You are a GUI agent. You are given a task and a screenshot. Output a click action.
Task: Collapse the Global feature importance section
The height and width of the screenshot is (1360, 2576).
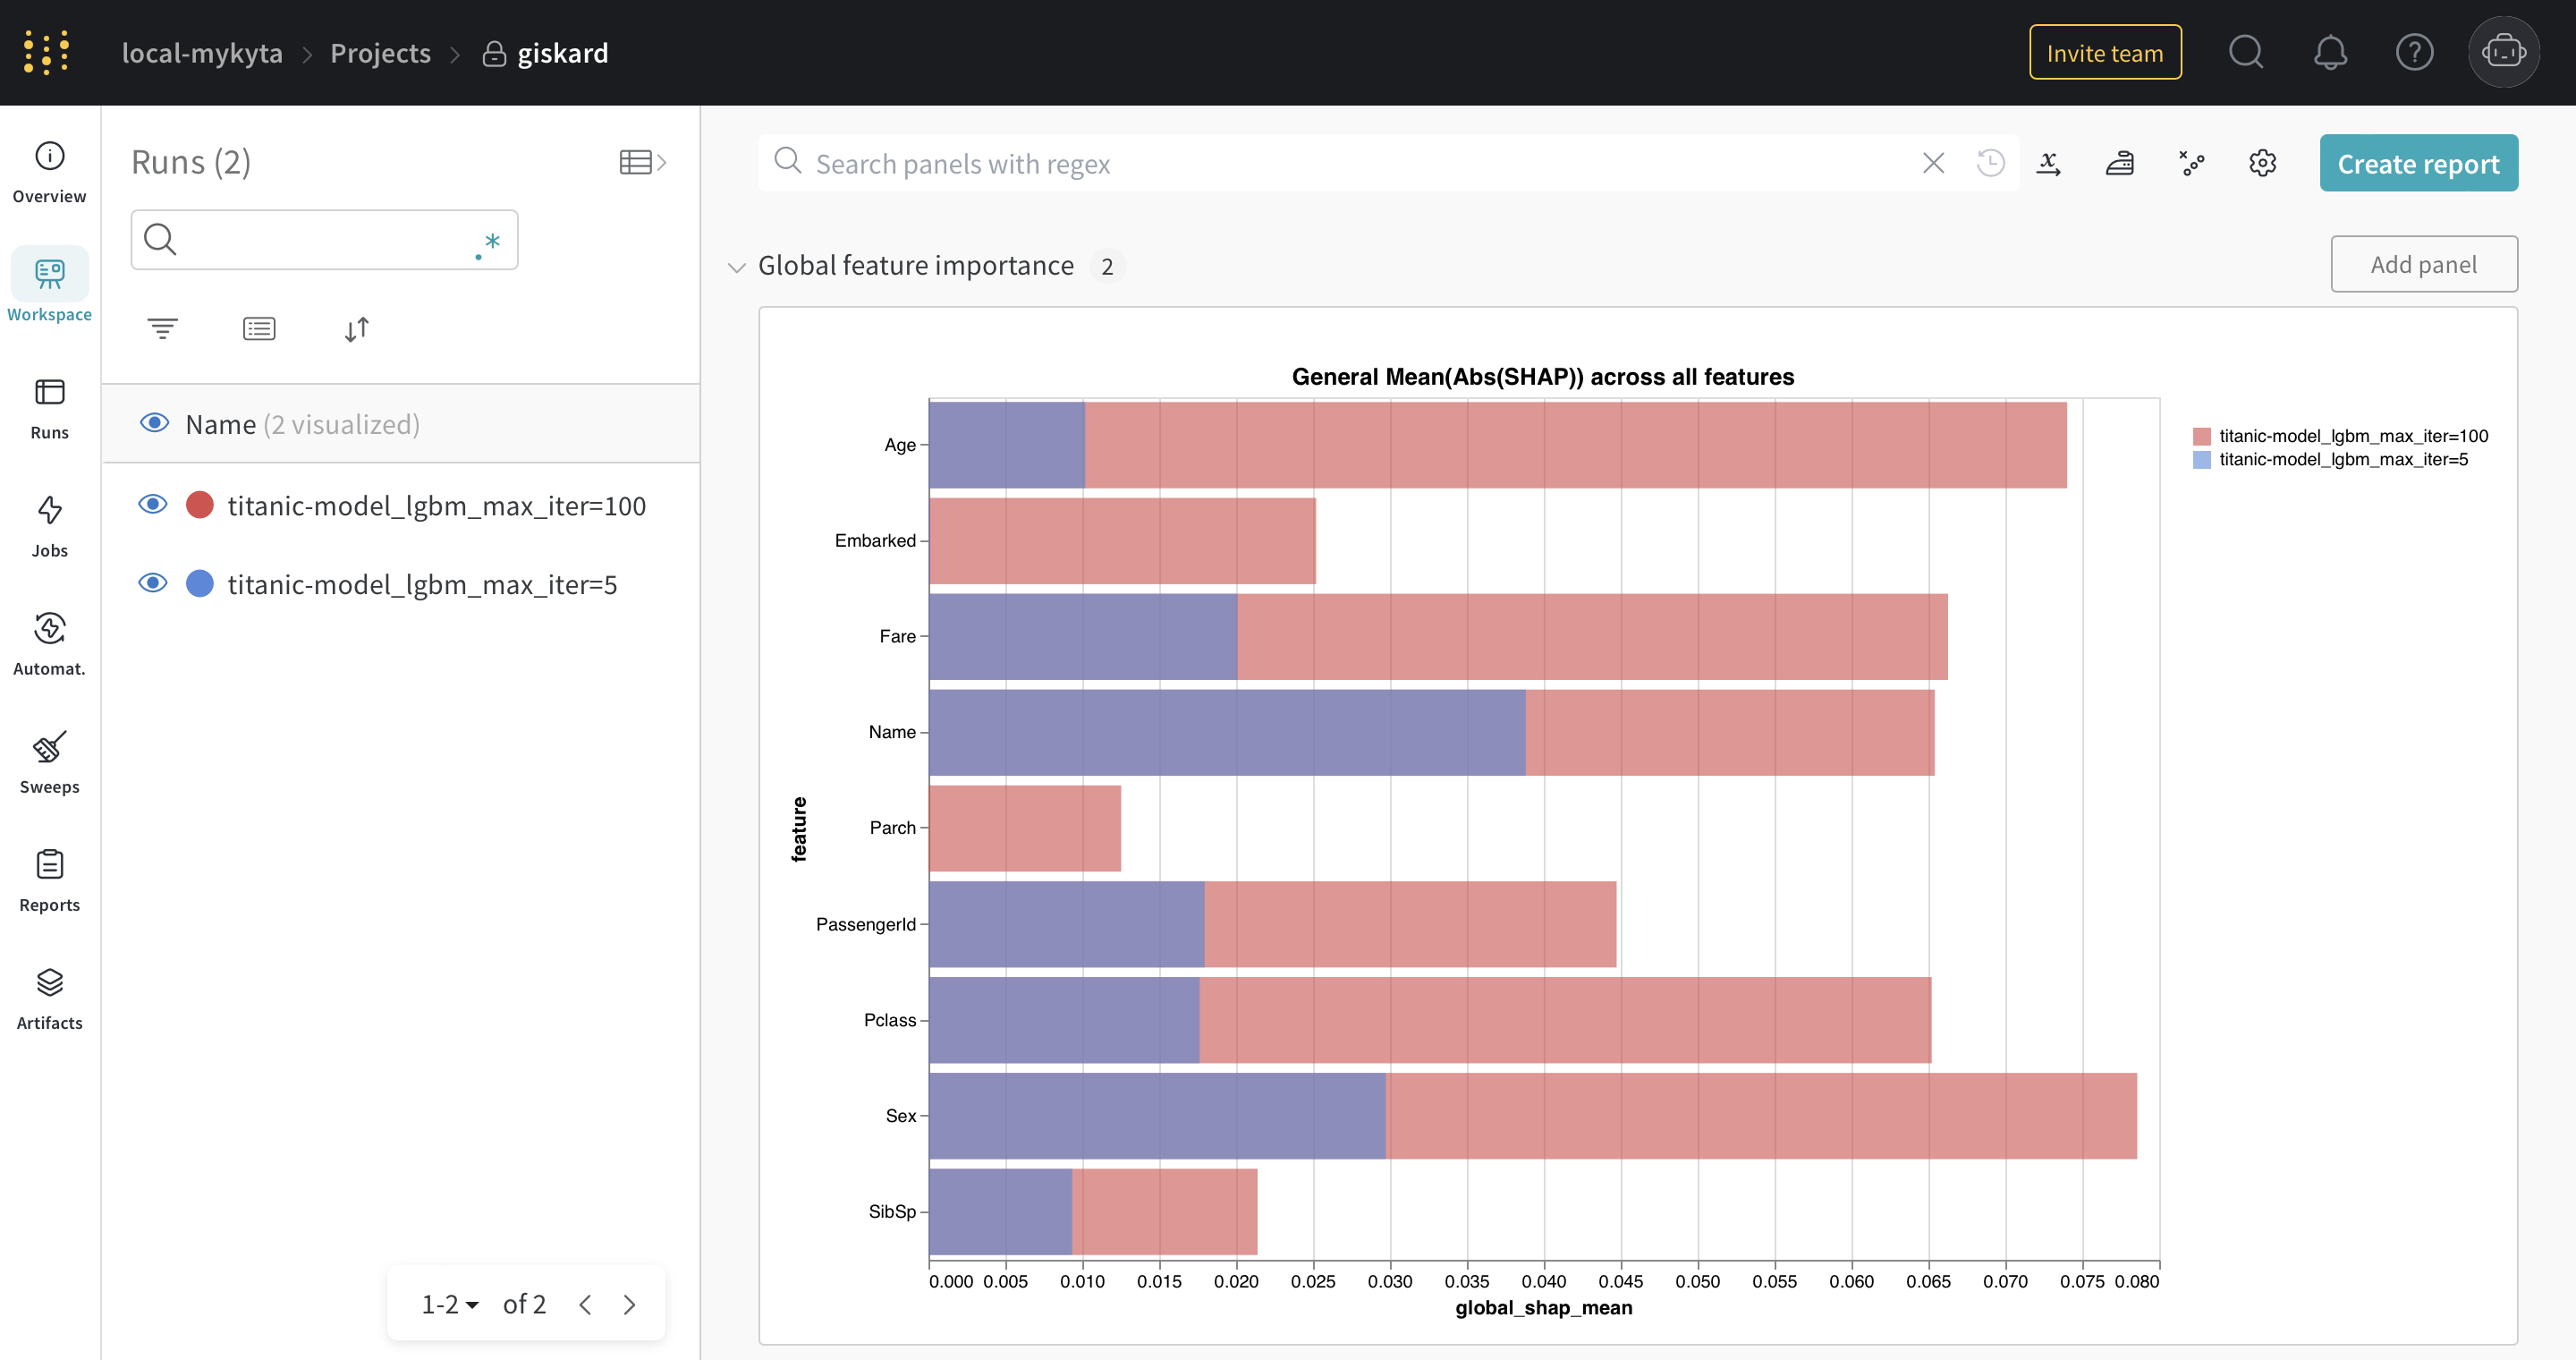[737, 267]
